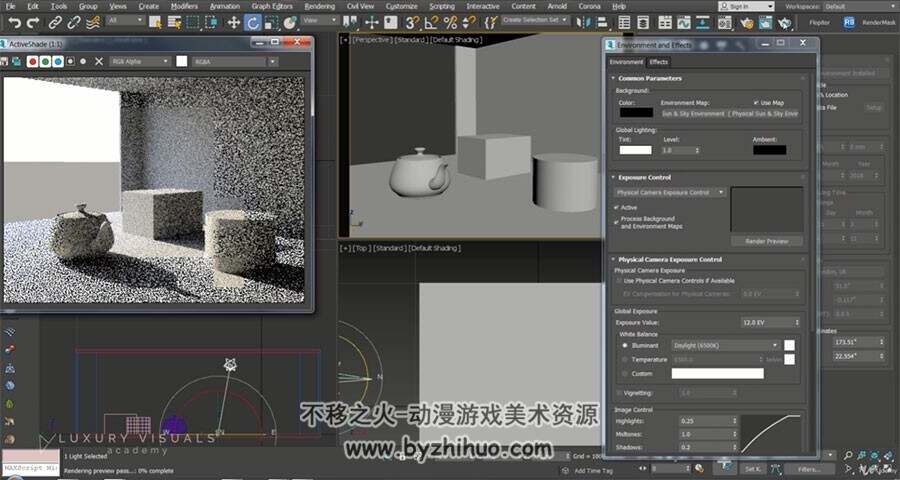The image size is (900, 480).
Task: Toggle the Window/Crossing selection mode
Action: coord(211,22)
